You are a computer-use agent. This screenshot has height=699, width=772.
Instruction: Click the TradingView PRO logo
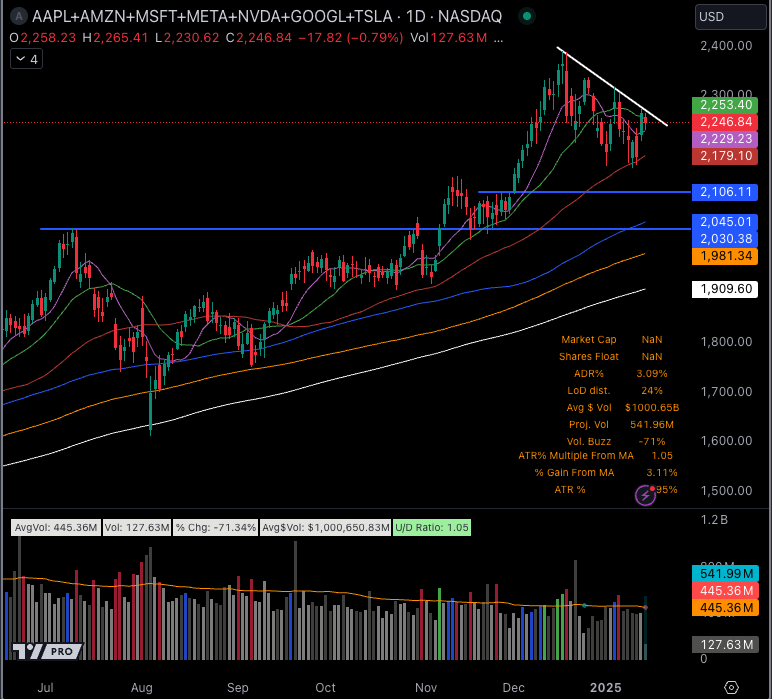tap(48, 651)
